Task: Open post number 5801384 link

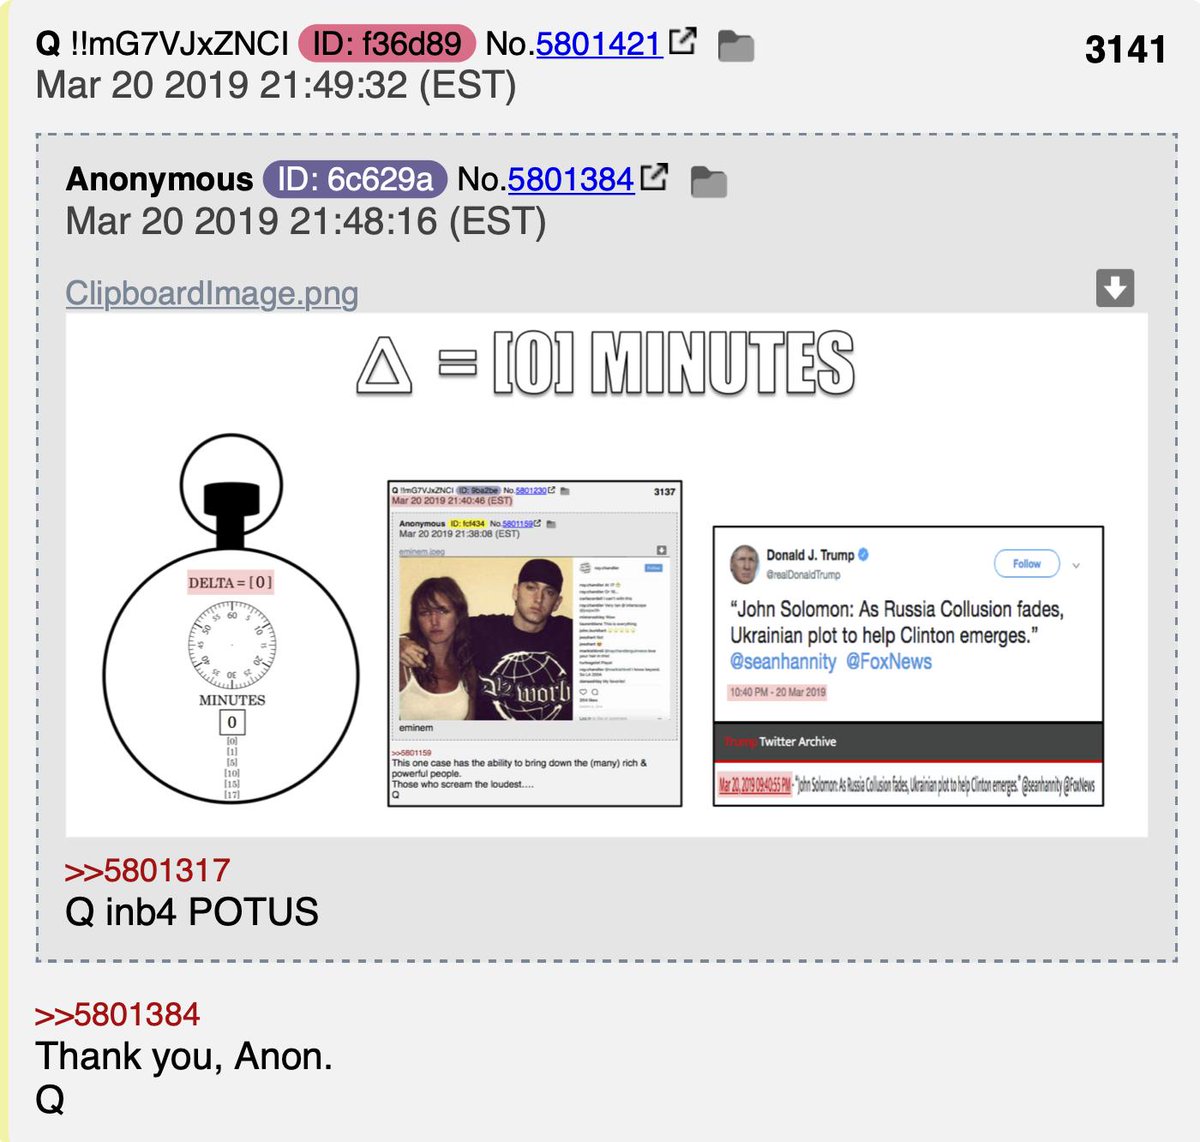Action: coord(571,180)
